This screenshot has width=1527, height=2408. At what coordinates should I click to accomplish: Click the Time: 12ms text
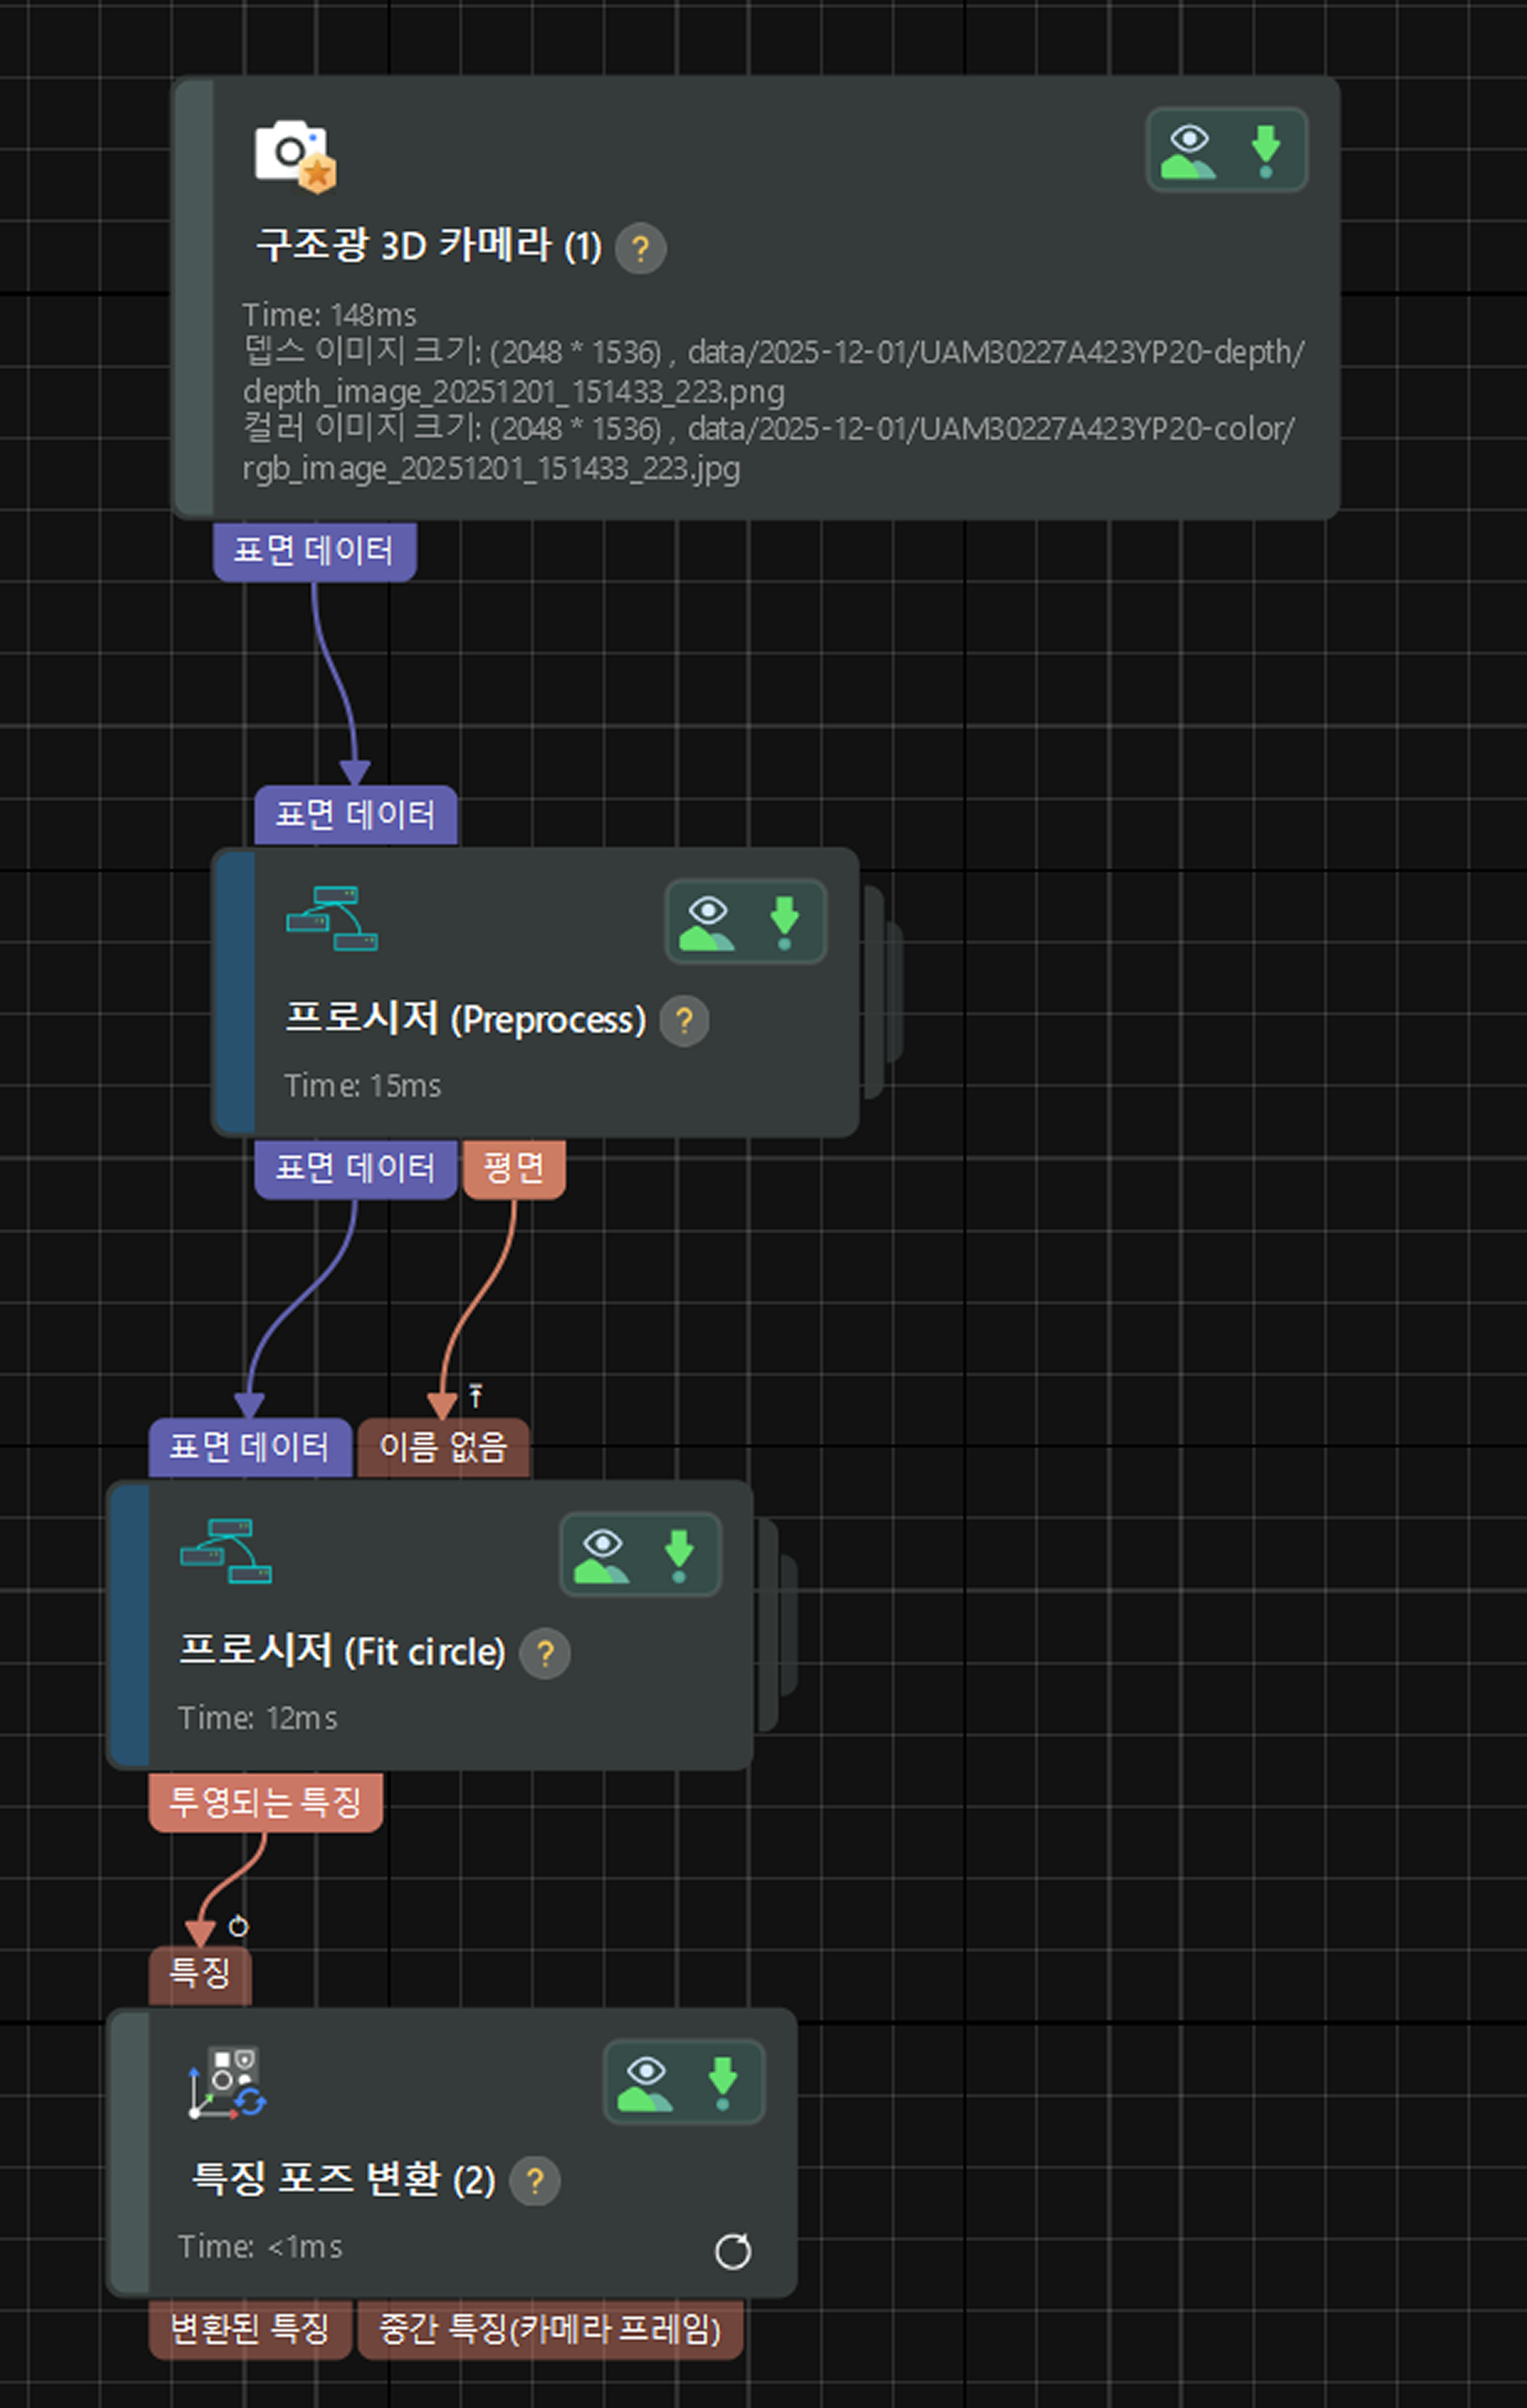257,1718
